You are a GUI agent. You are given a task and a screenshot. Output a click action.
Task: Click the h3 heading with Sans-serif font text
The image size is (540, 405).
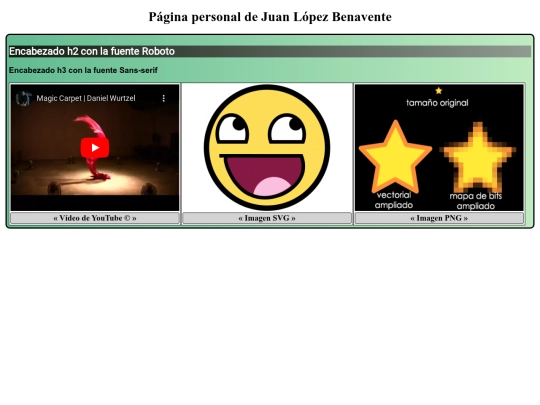(83, 70)
